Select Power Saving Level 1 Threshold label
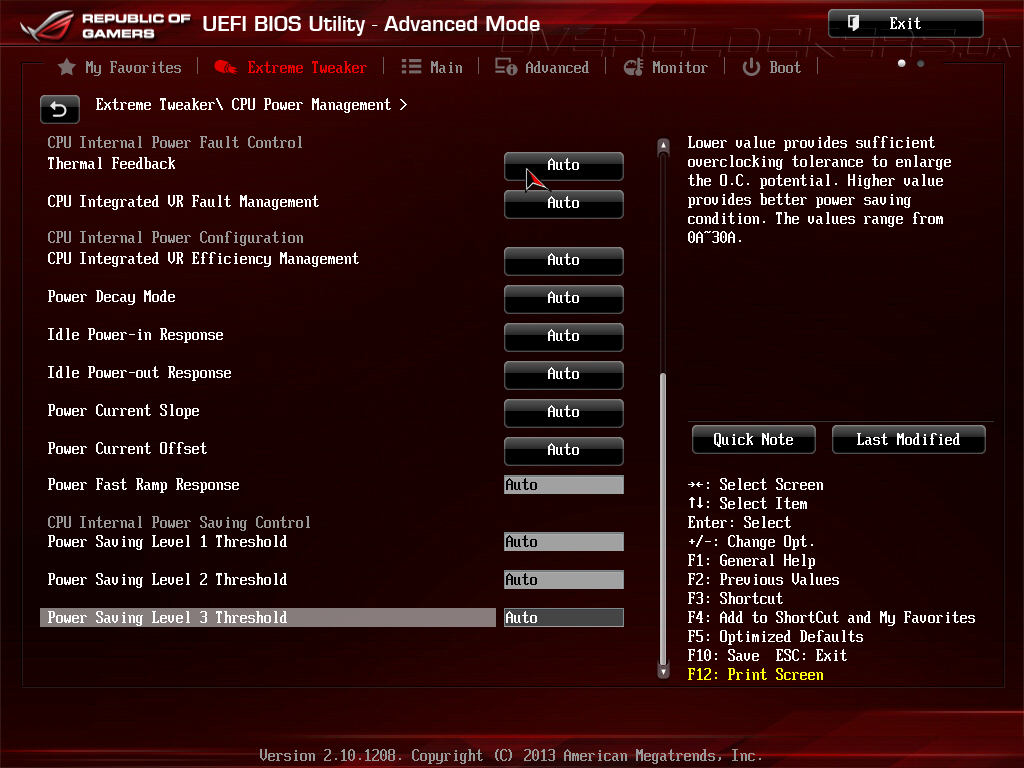1024x768 pixels. click(167, 541)
